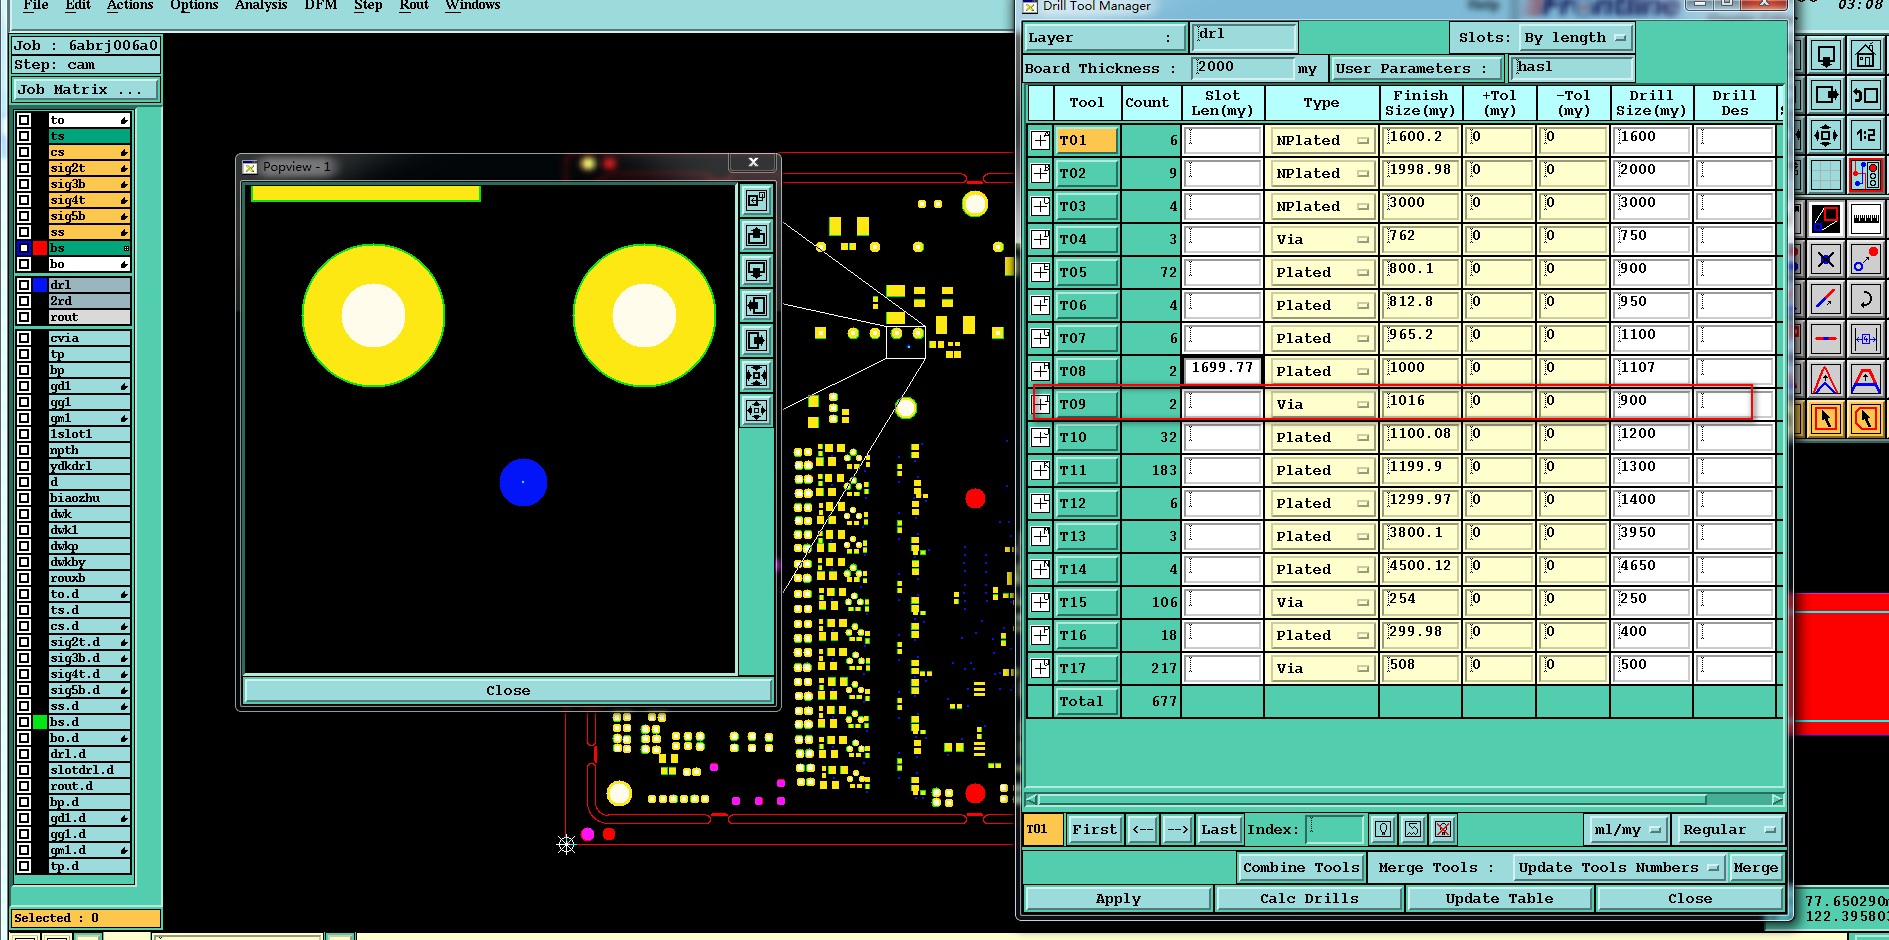This screenshot has height=940, width=1889.
Task: Toggle checkbox for layer 'rout'
Action: 24,317
